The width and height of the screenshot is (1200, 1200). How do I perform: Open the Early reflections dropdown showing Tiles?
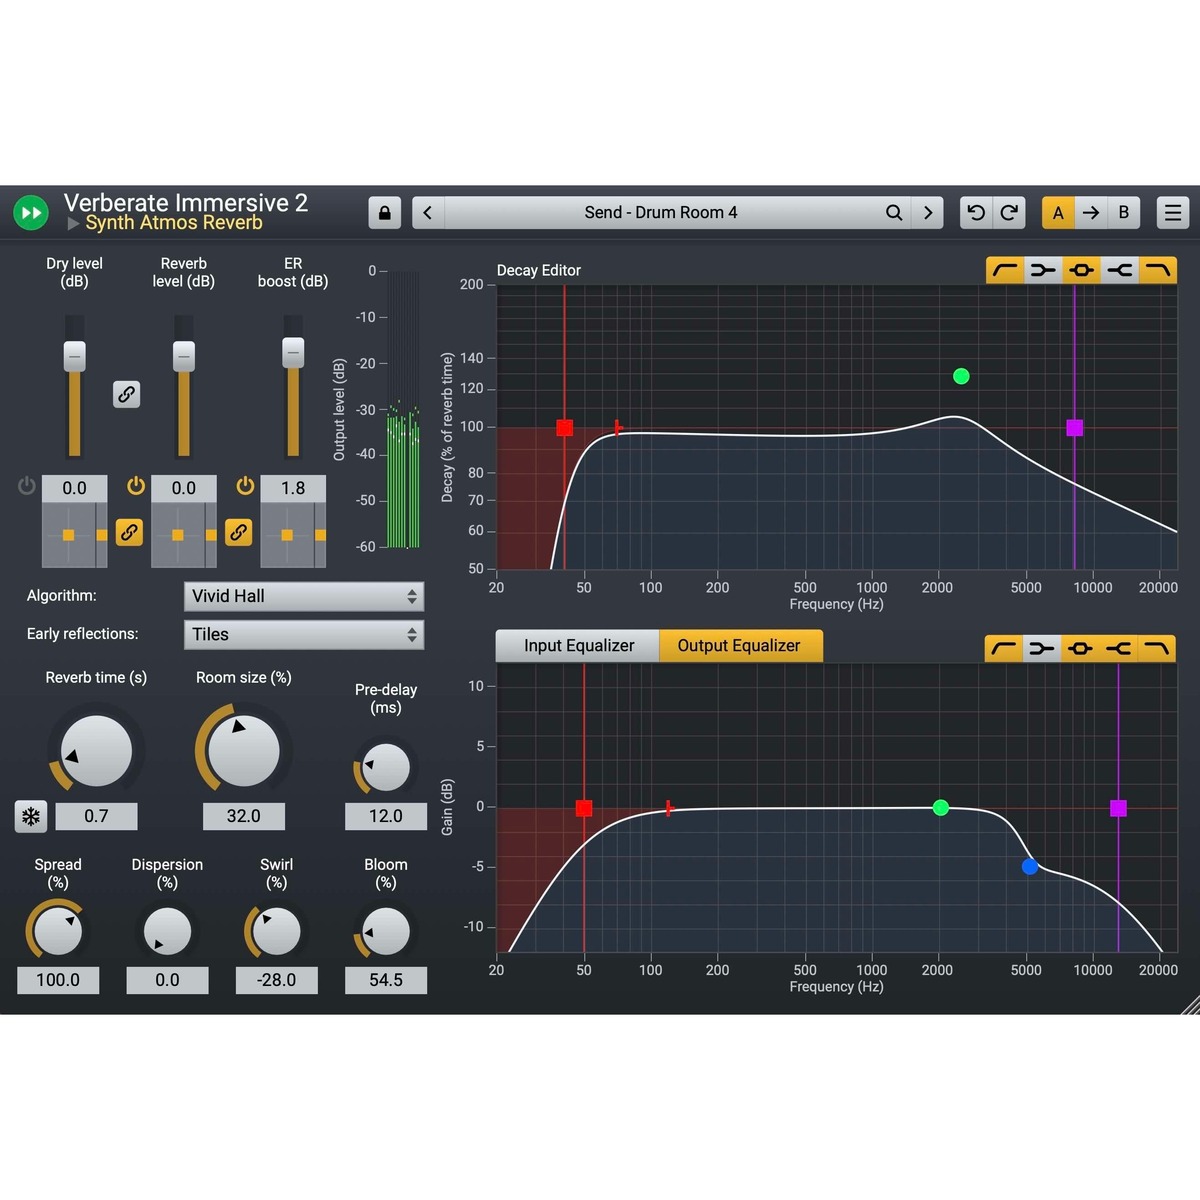(x=303, y=634)
